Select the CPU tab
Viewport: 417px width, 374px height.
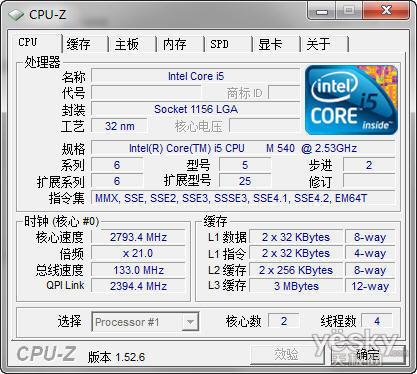click(37, 43)
